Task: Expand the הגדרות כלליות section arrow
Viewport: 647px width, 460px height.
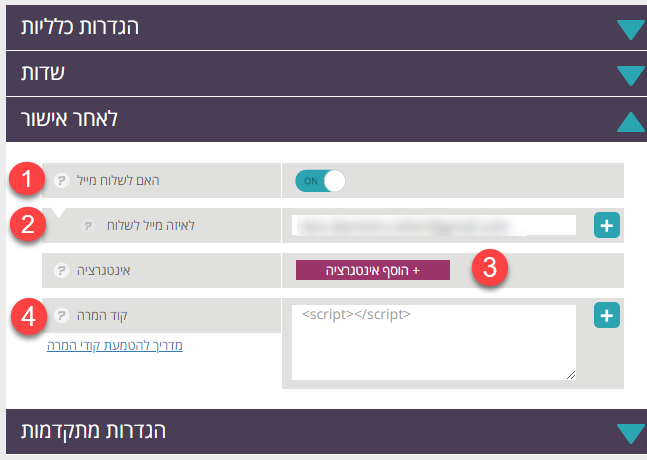Action: 631,29
